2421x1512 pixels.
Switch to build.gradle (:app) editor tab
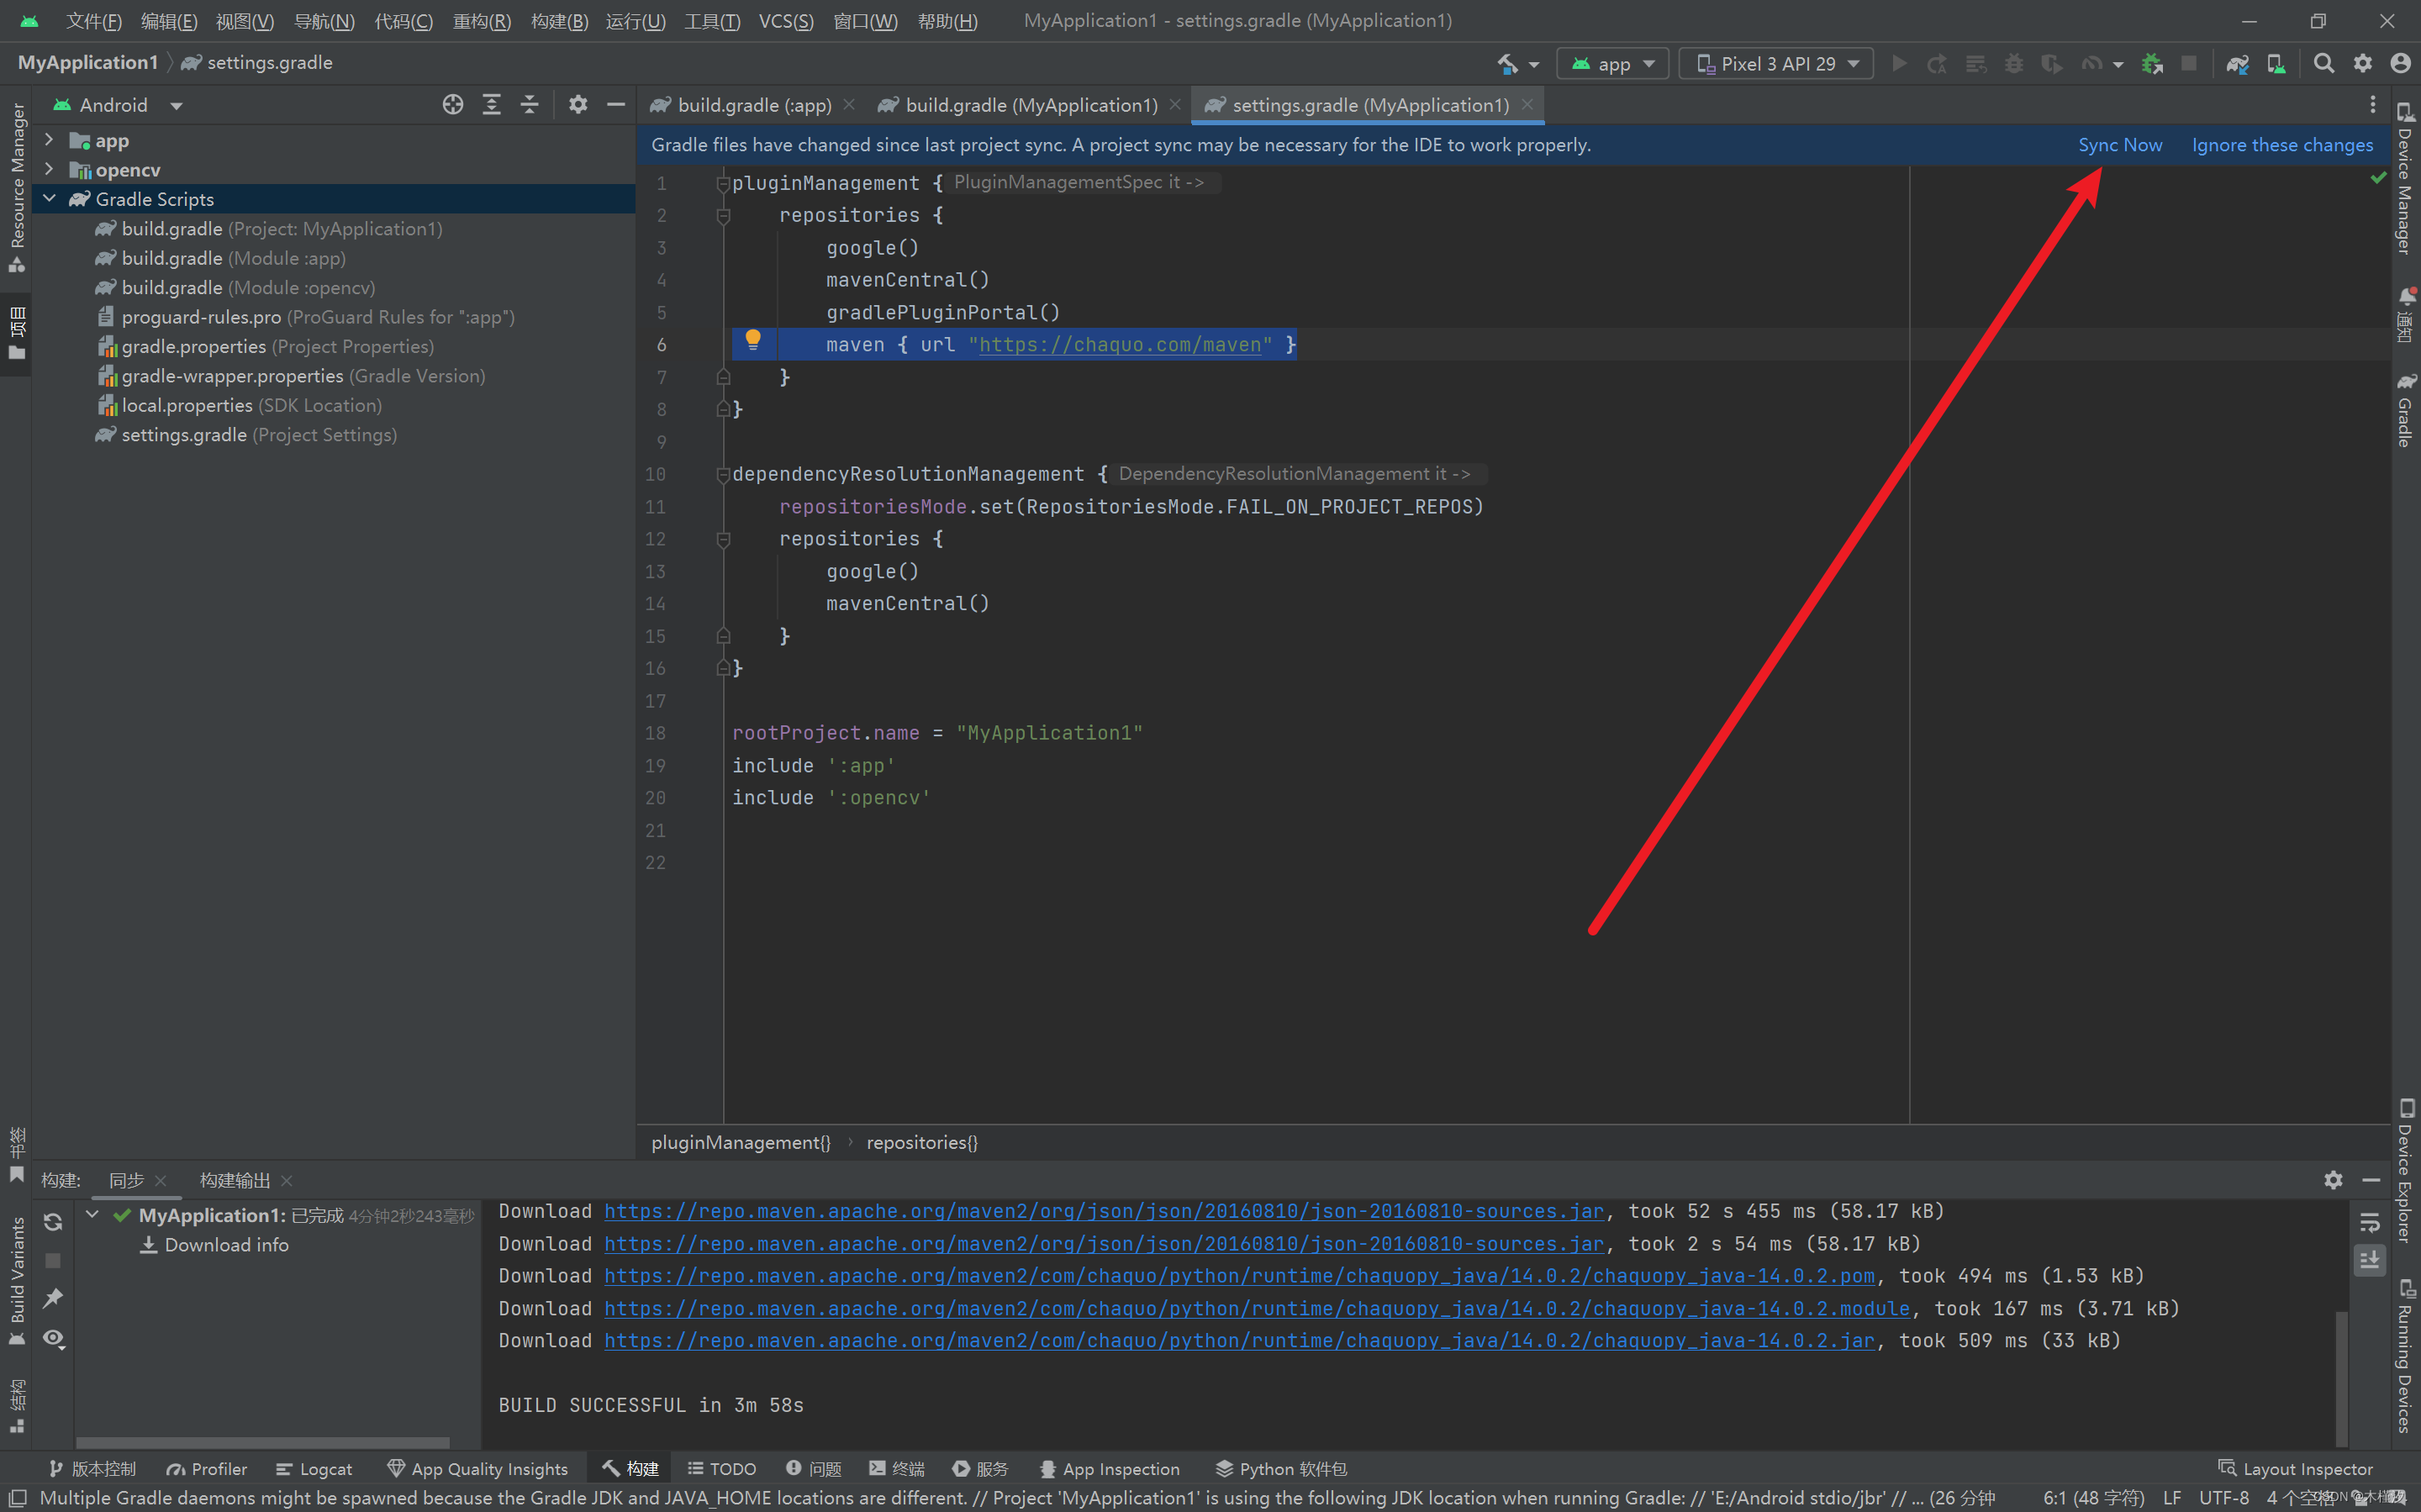coord(753,105)
